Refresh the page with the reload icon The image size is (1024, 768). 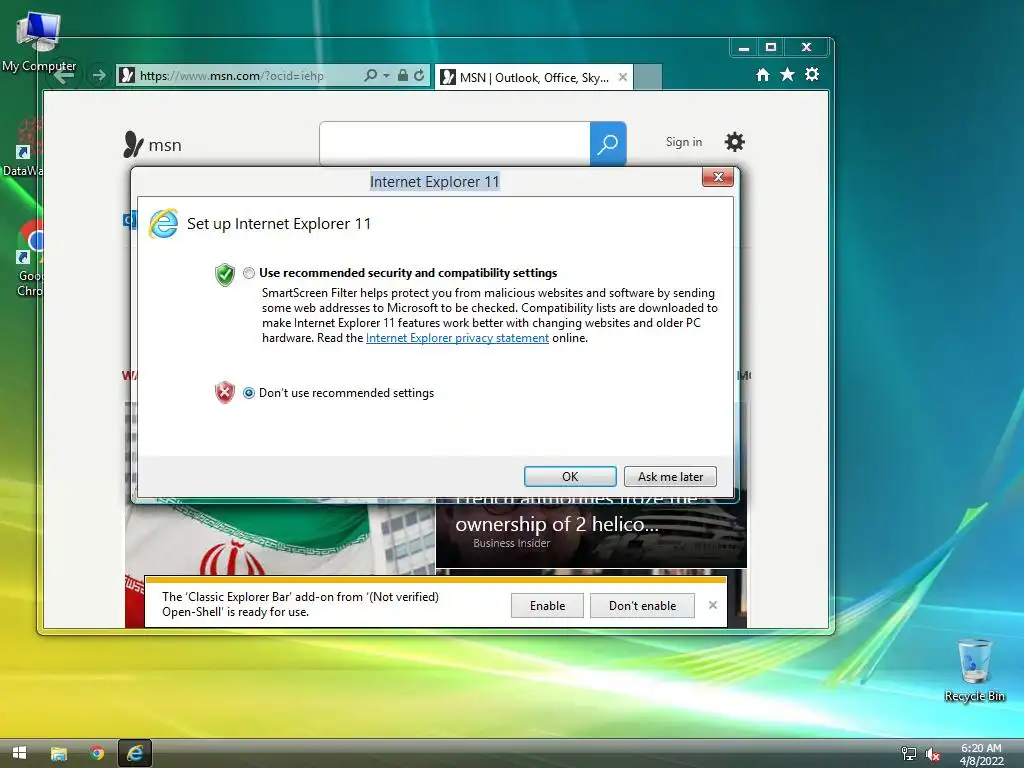[419, 76]
